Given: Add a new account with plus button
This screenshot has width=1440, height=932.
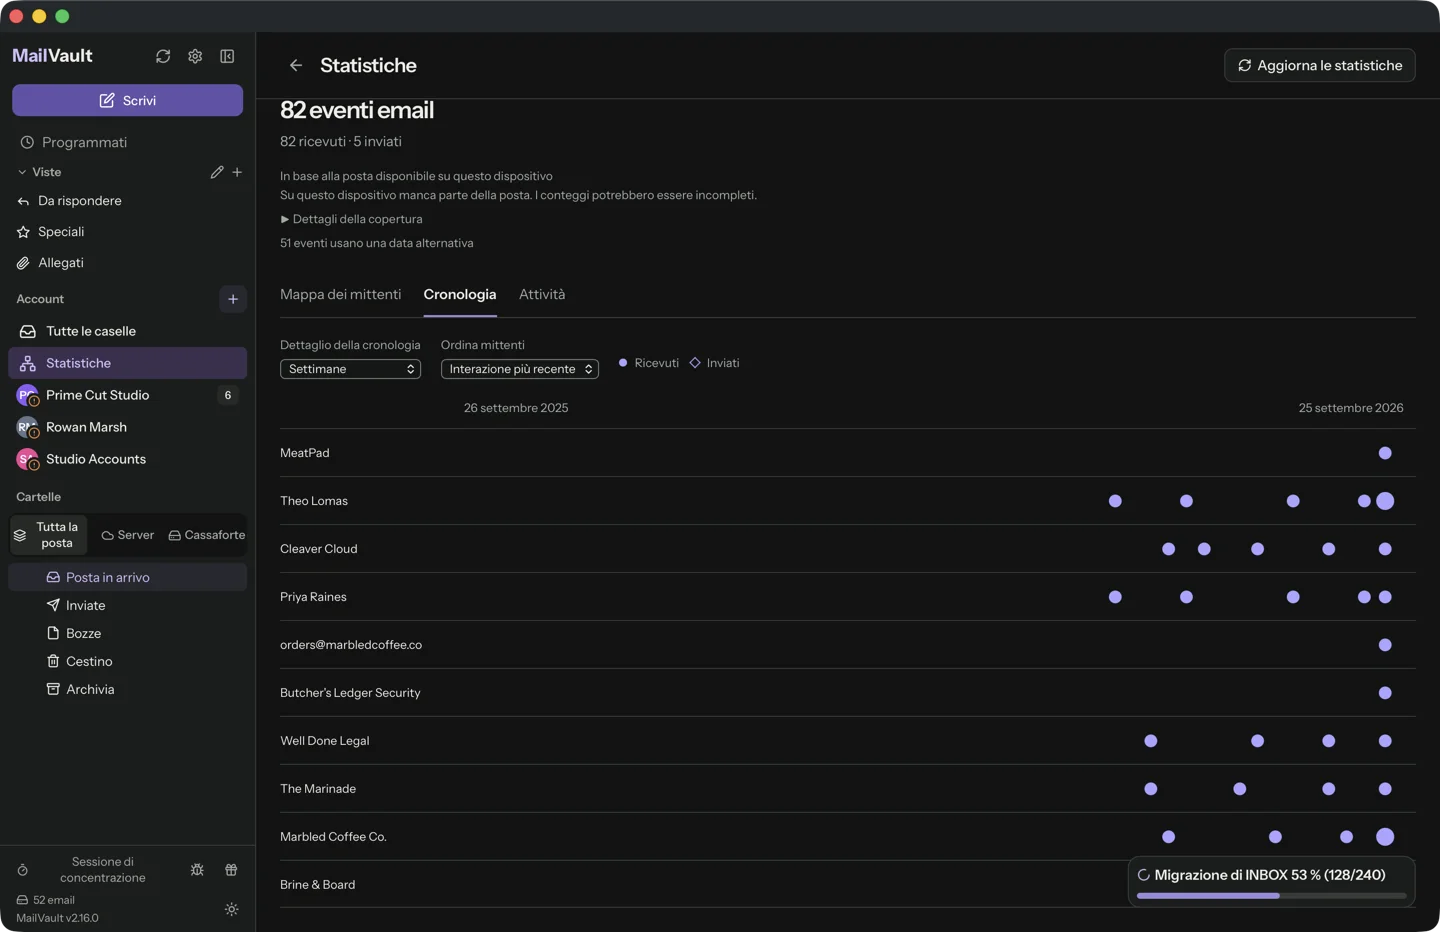Looking at the screenshot, I should coord(233,299).
